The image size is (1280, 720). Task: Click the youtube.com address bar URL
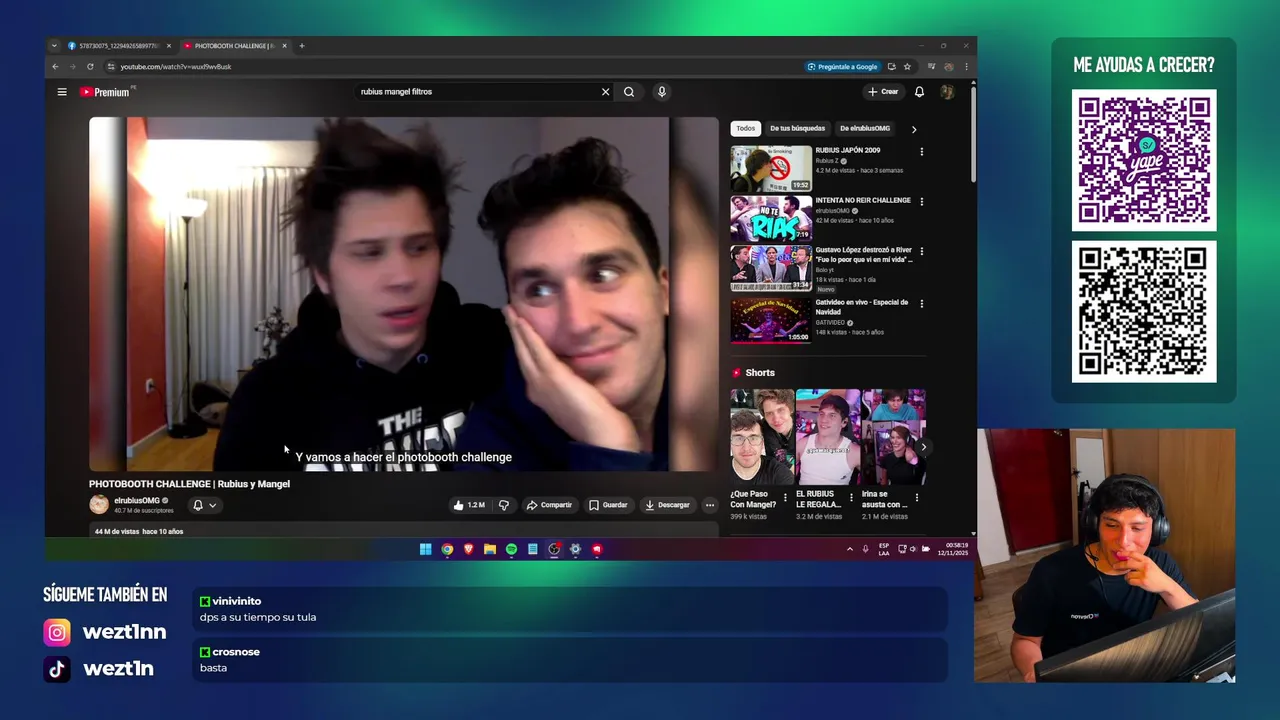[x=176, y=67]
